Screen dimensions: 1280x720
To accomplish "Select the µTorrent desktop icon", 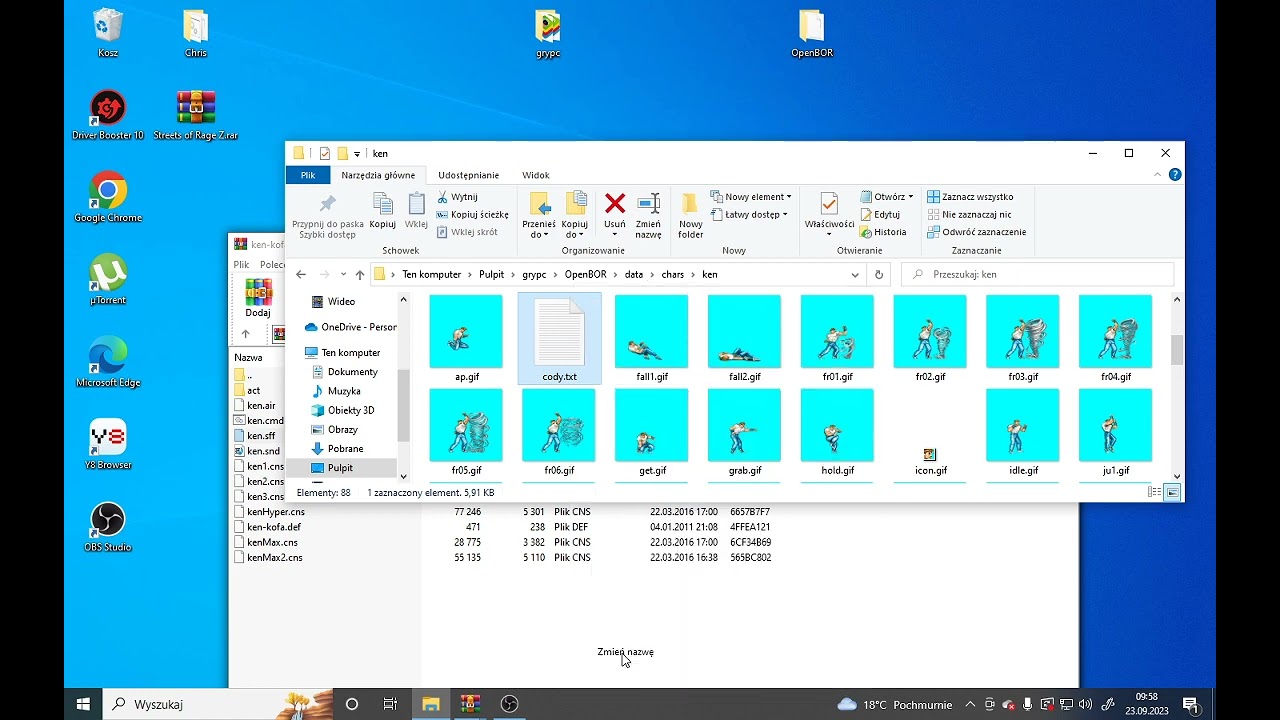I will [108, 279].
